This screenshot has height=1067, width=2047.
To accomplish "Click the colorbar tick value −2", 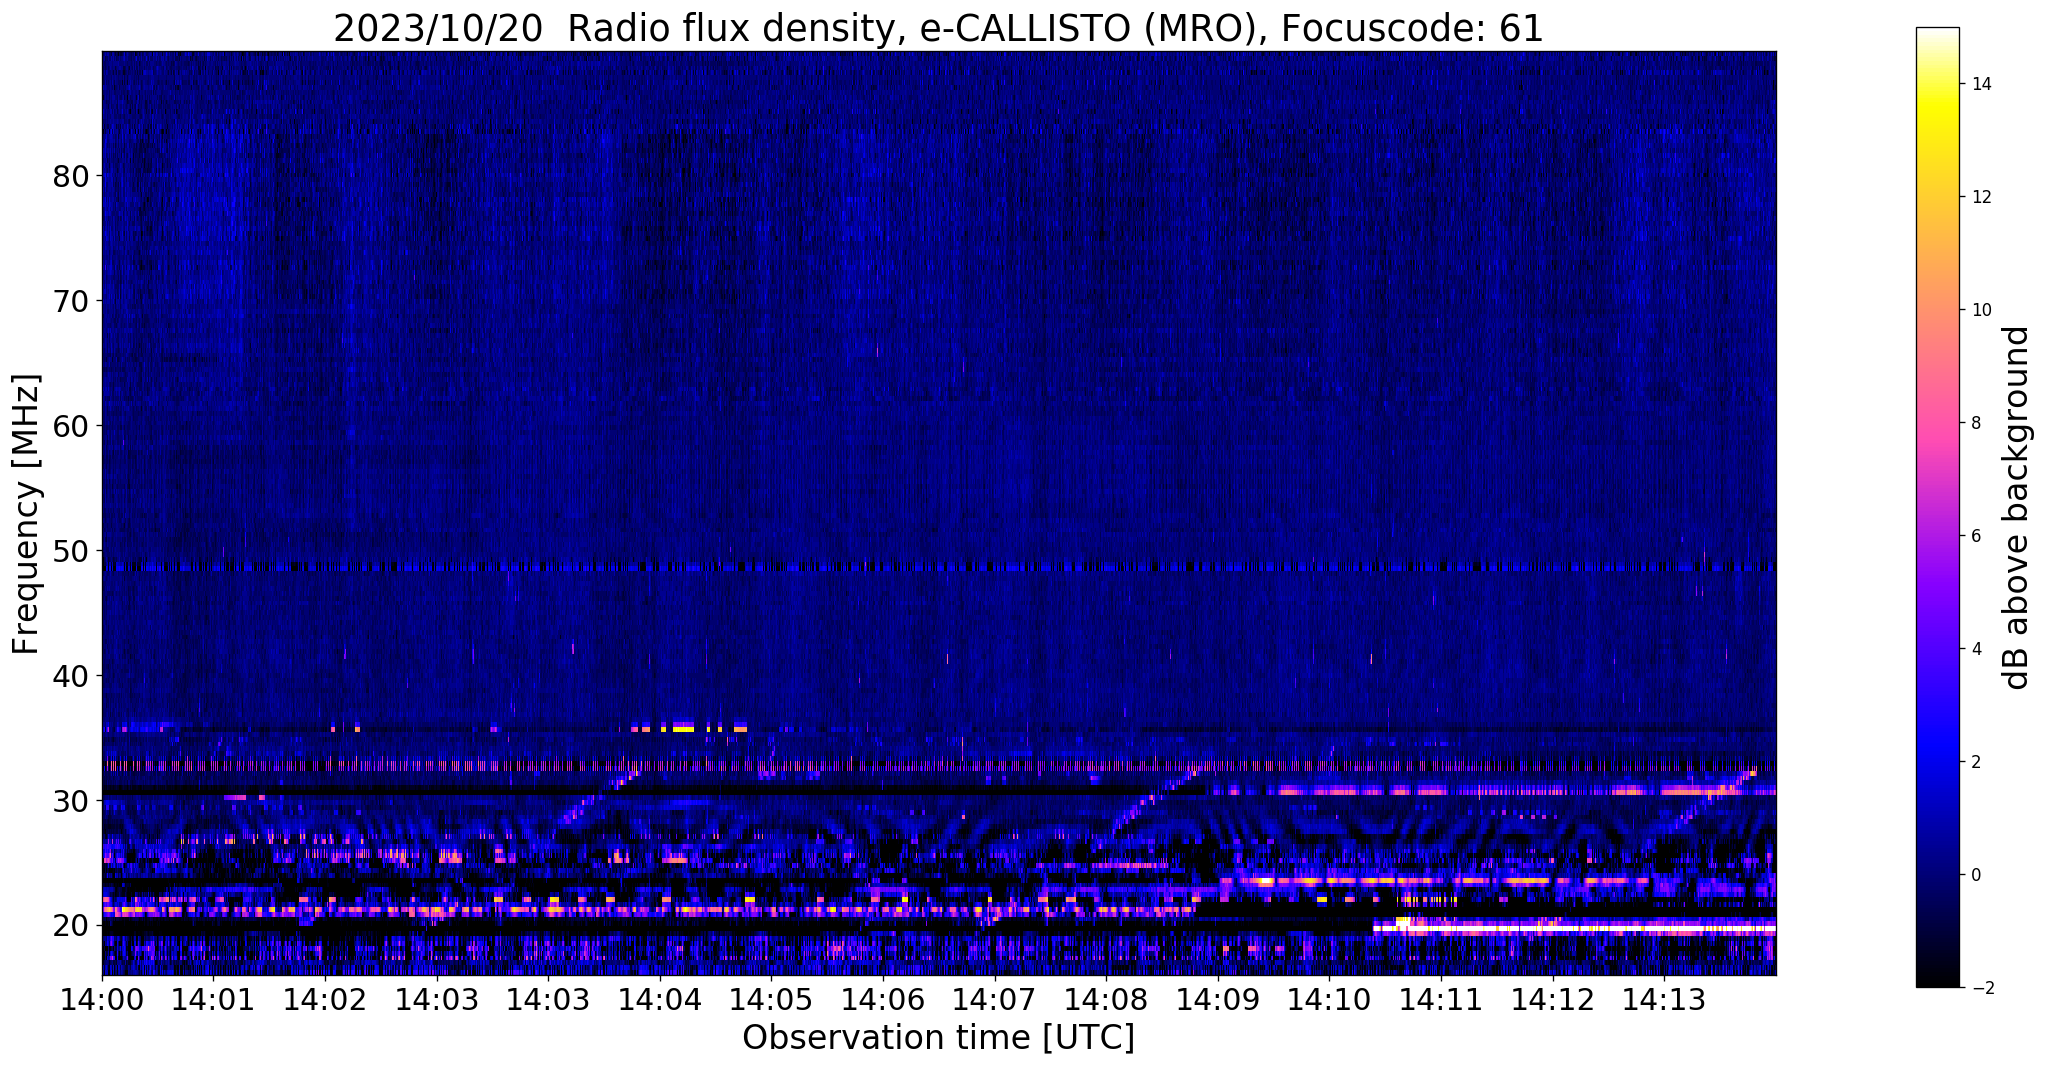I will coord(1981,988).
